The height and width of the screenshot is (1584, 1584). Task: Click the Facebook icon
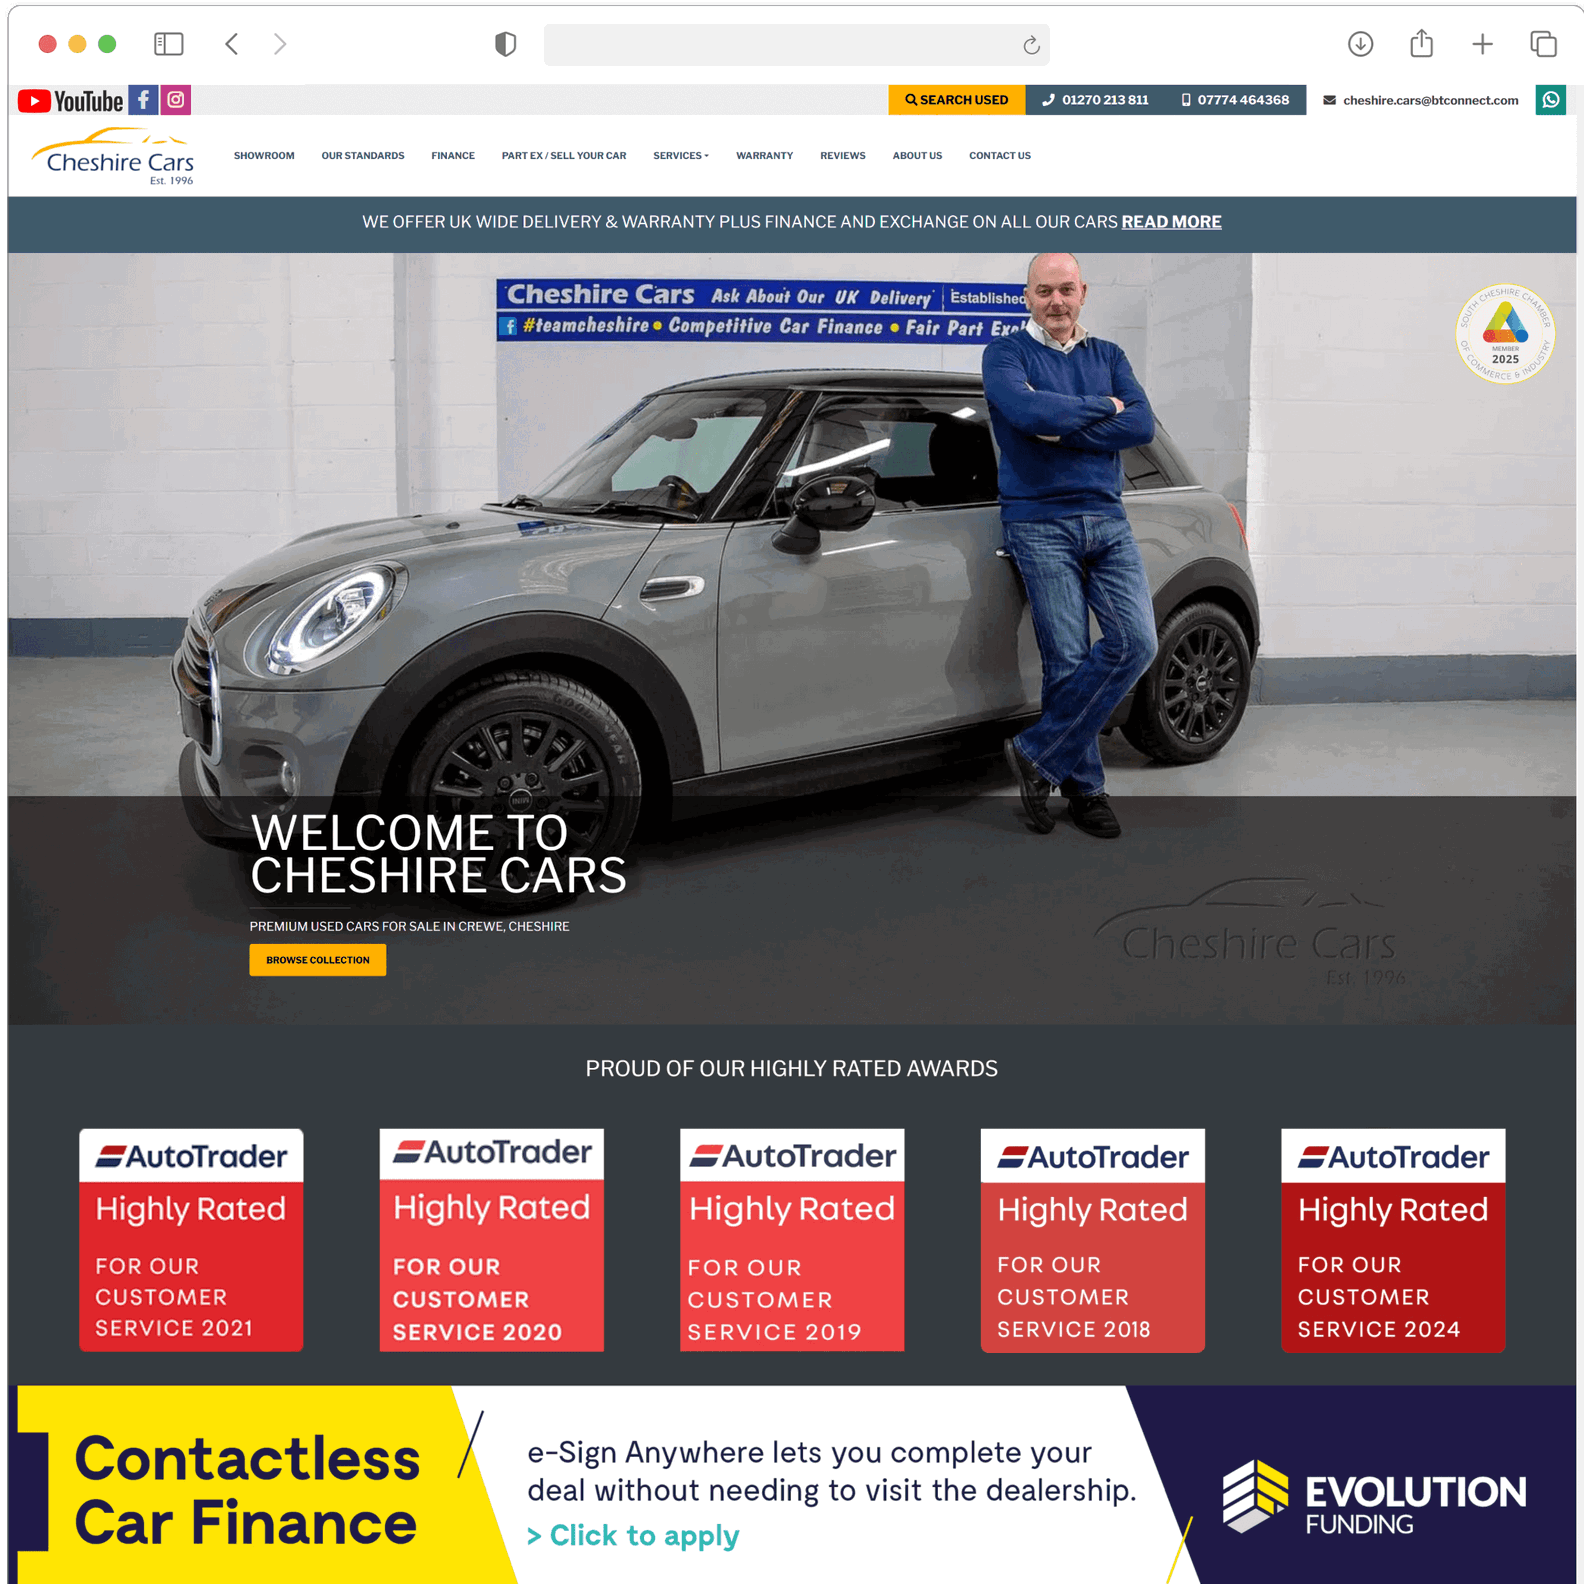(143, 100)
